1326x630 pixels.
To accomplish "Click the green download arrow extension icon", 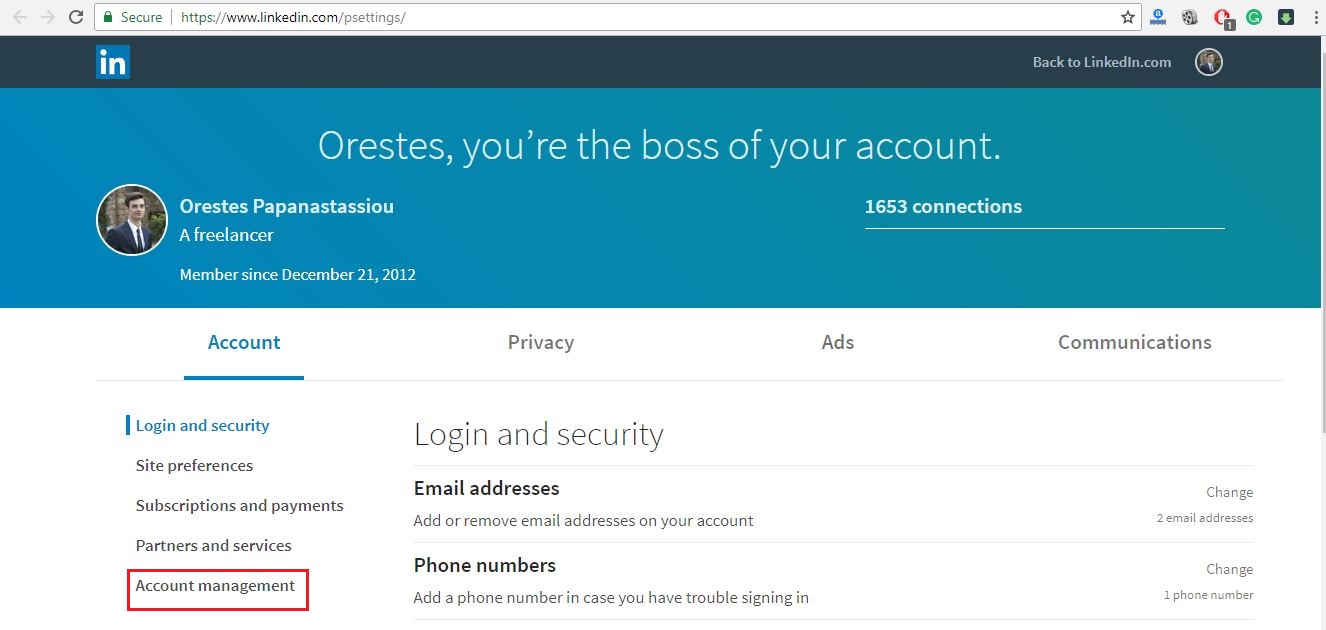I will point(1286,17).
